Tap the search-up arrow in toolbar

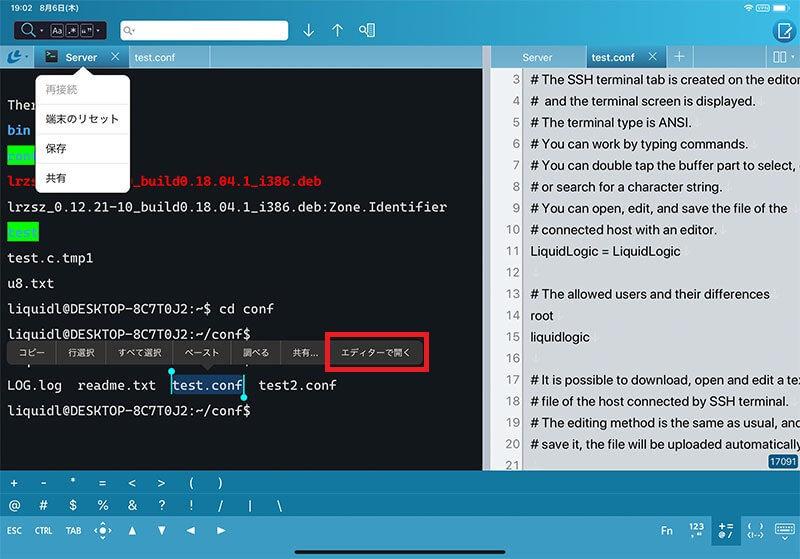tap(337, 30)
